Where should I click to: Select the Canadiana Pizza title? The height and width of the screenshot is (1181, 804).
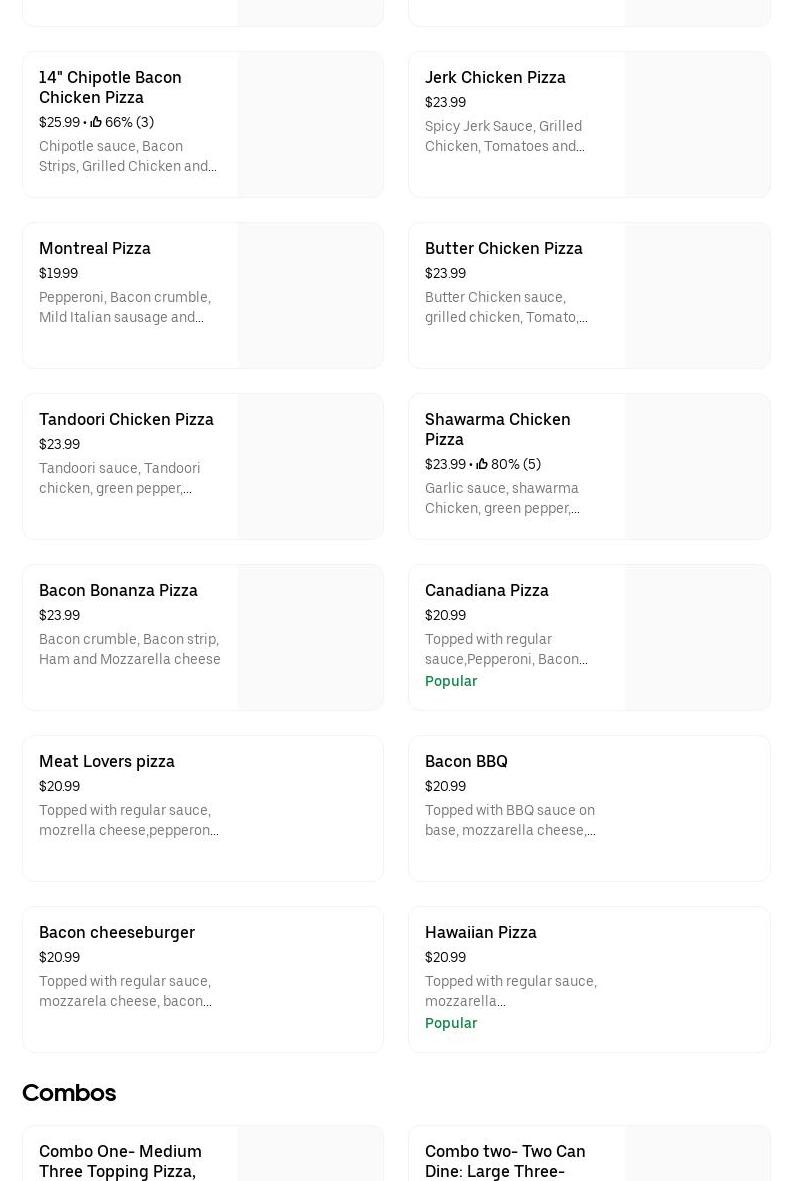486,590
